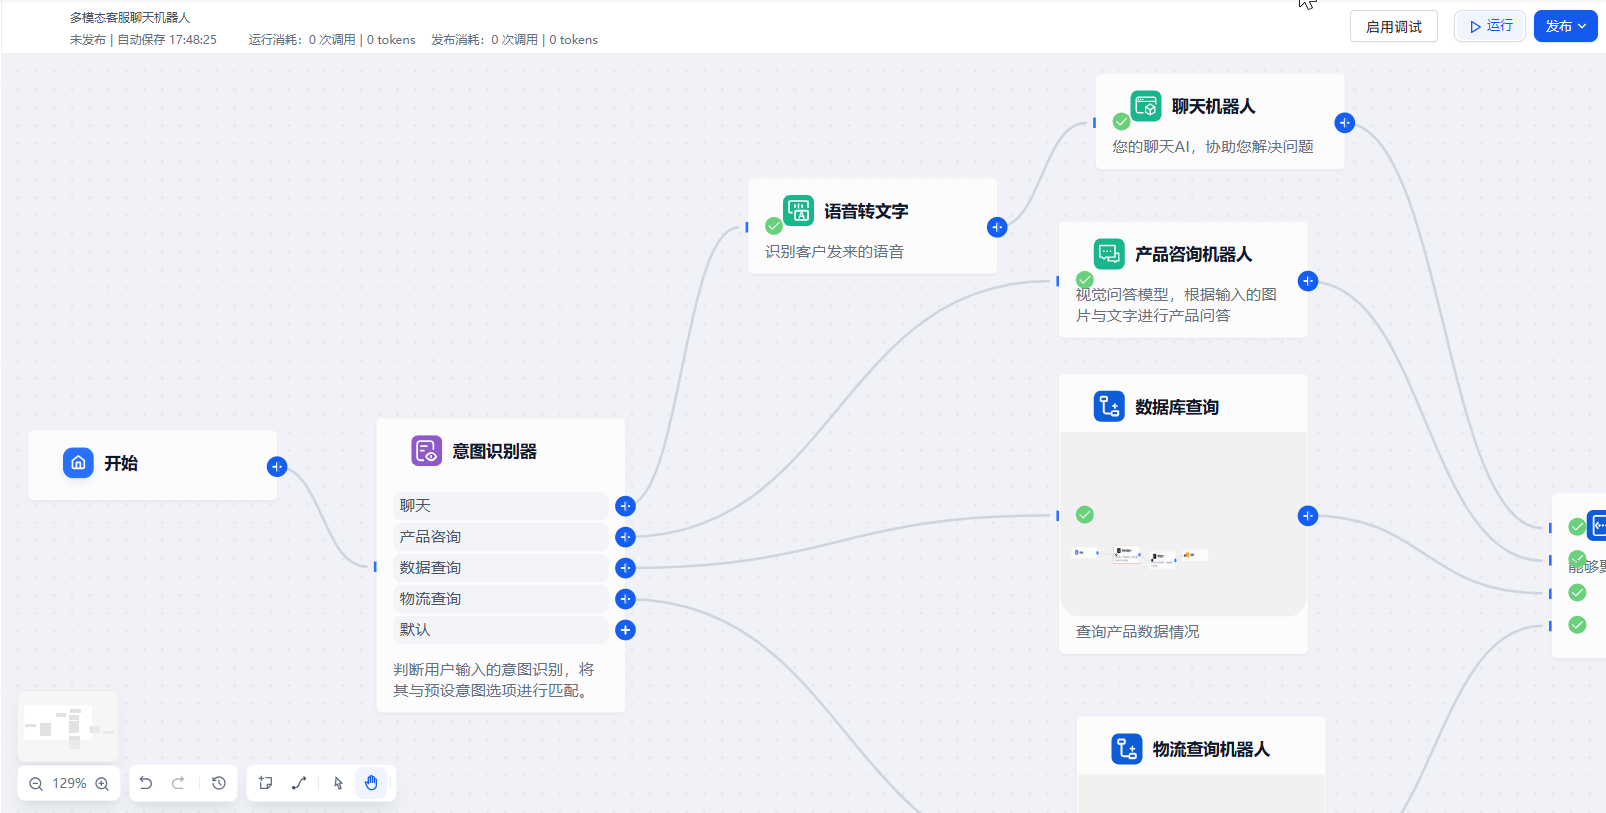Click the canvas minimap thumbnail
The width and height of the screenshot is (1606, 813).
click(x=68, y=726)
